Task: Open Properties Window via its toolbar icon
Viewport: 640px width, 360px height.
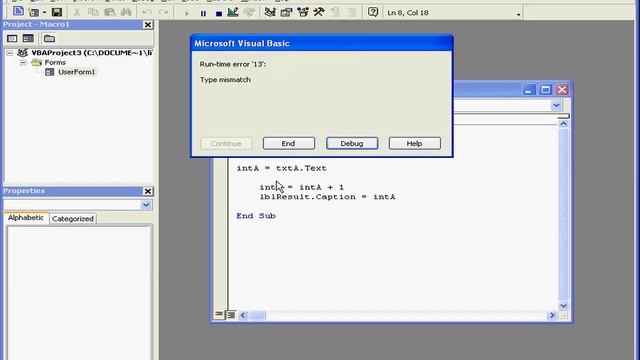Action: point(287,12)
